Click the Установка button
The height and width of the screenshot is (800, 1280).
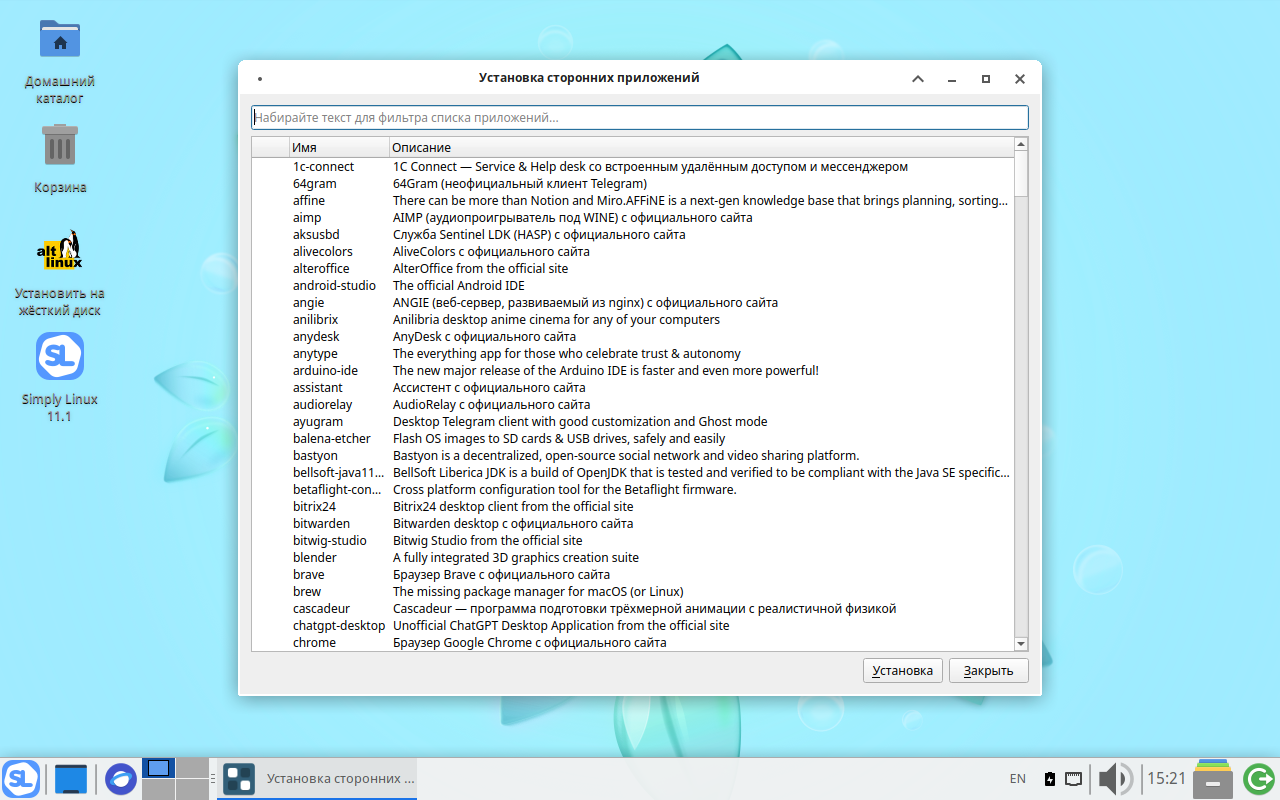(x=901, y=670)
